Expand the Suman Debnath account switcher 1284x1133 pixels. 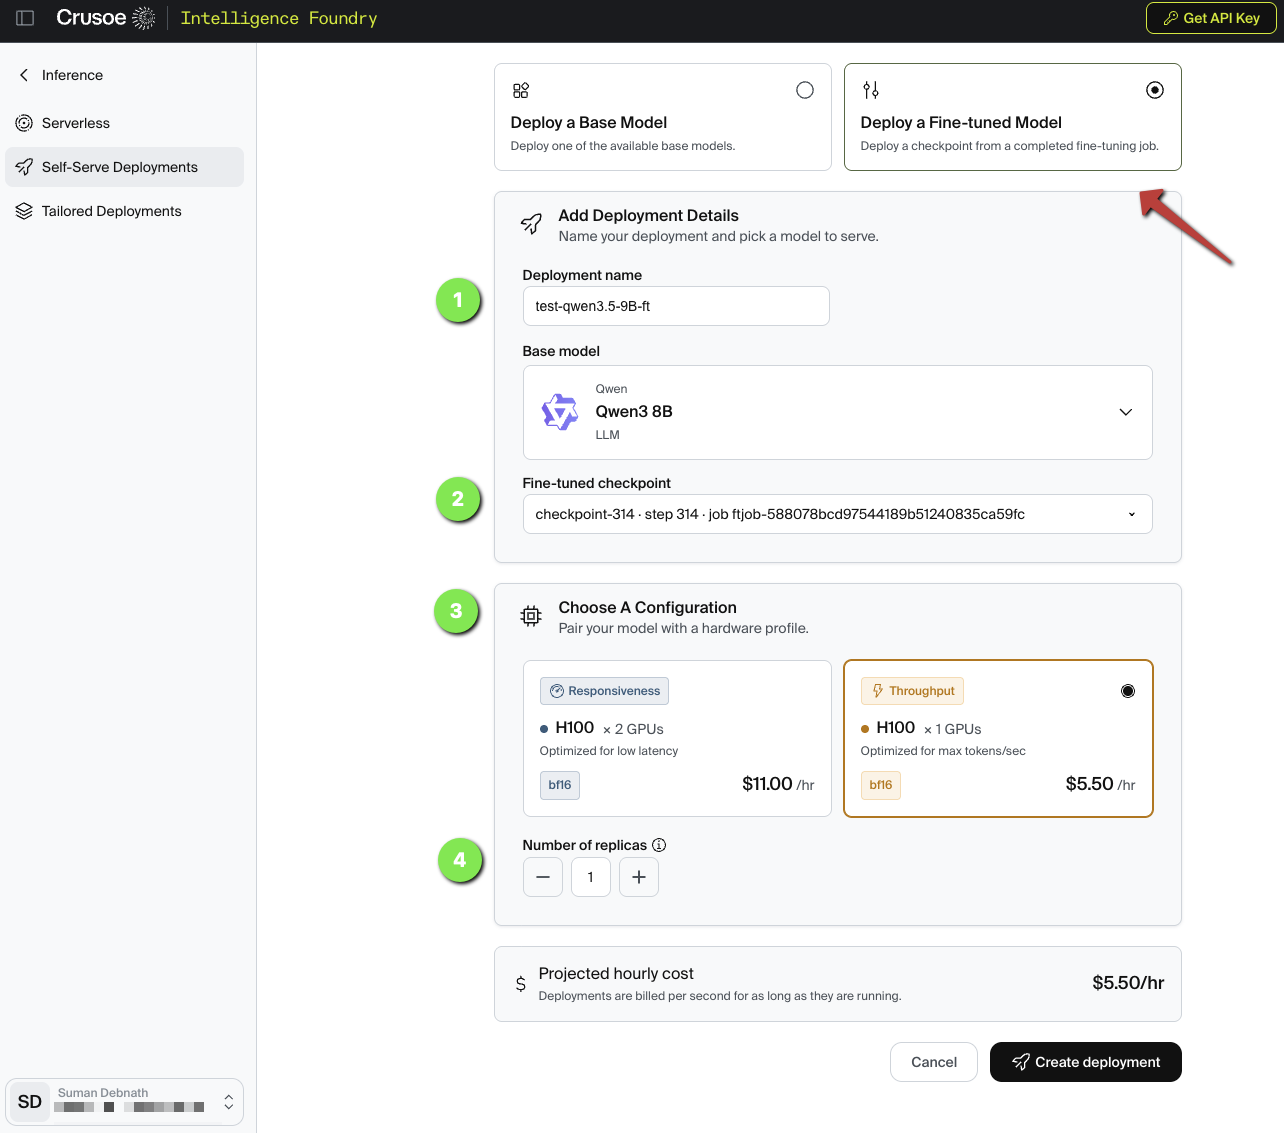click(x=229, y=1102)
